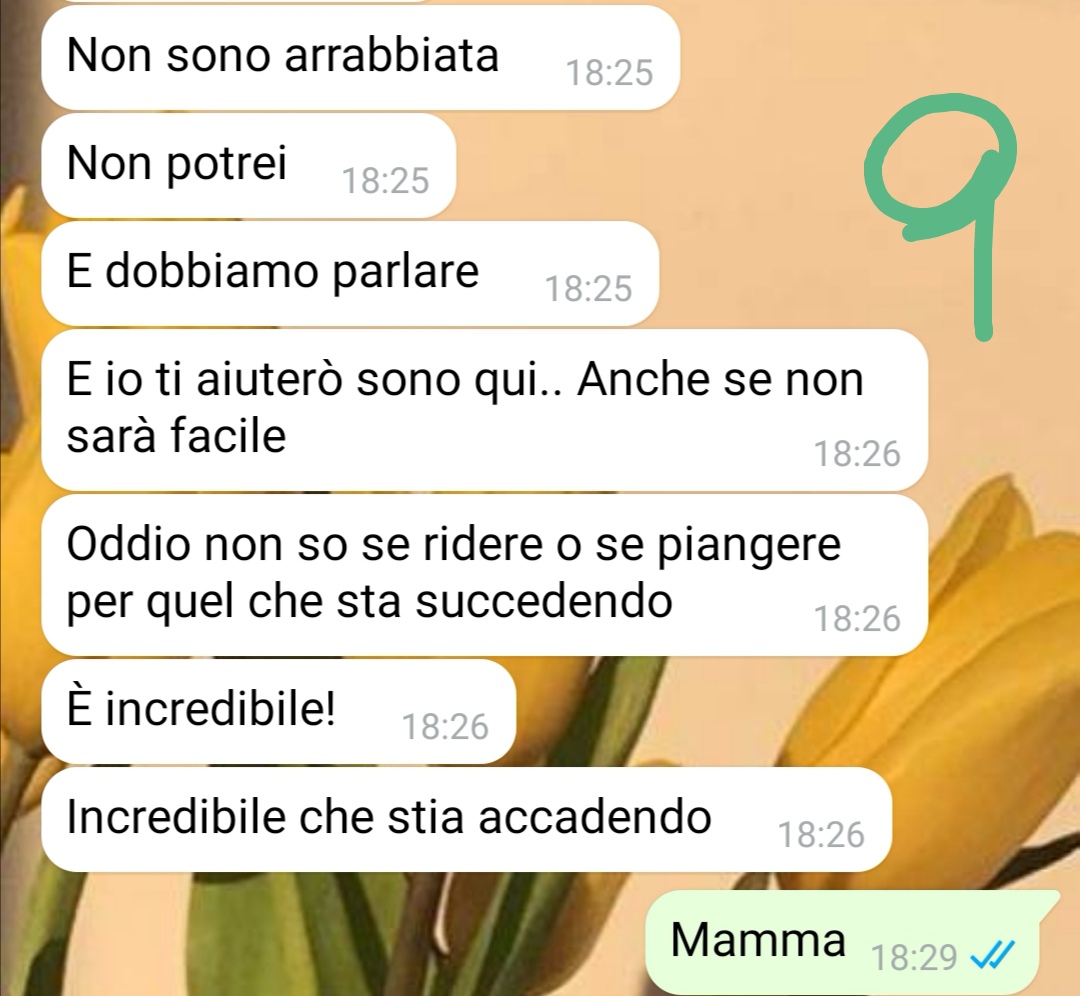The width and height of the screenshot is (1080, 996).
Task: Tap the 18:25 timestamp beside "Non potrei"
Action: point(386,181)
